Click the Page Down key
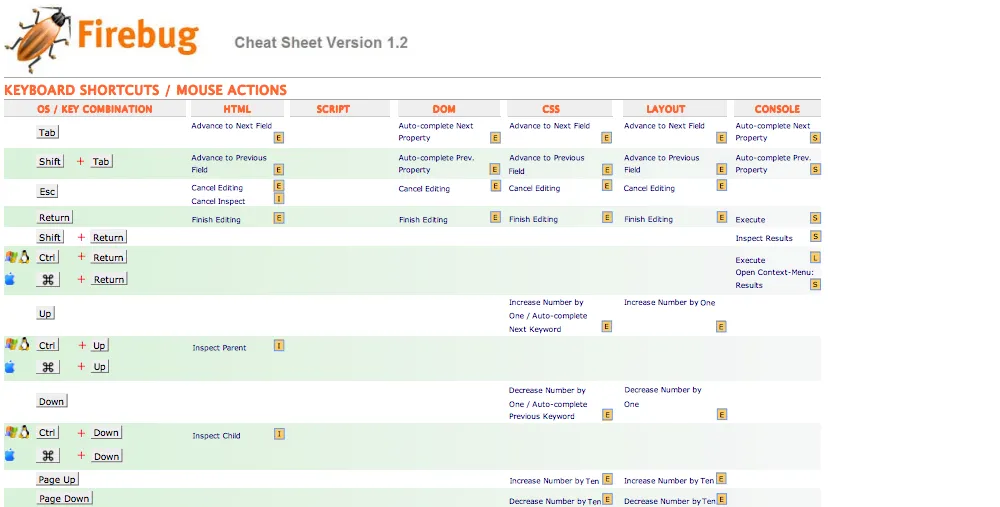The image size is (1000, 507). (64, 499)
